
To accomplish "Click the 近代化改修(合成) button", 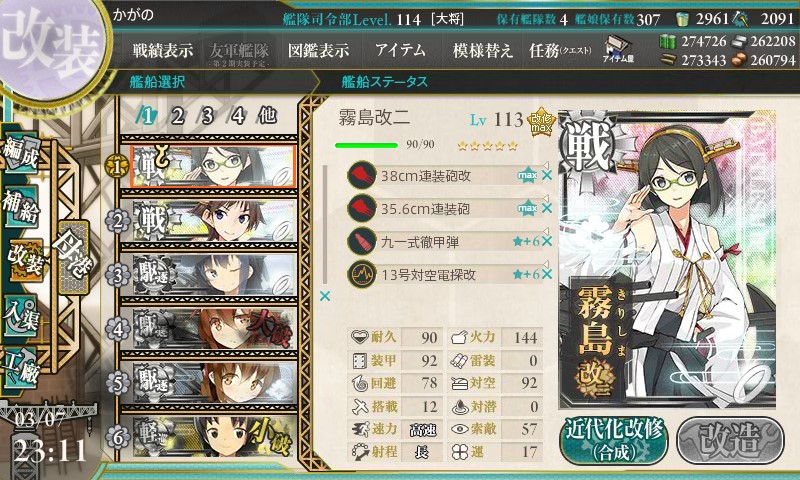I will [x=614, y=441].
